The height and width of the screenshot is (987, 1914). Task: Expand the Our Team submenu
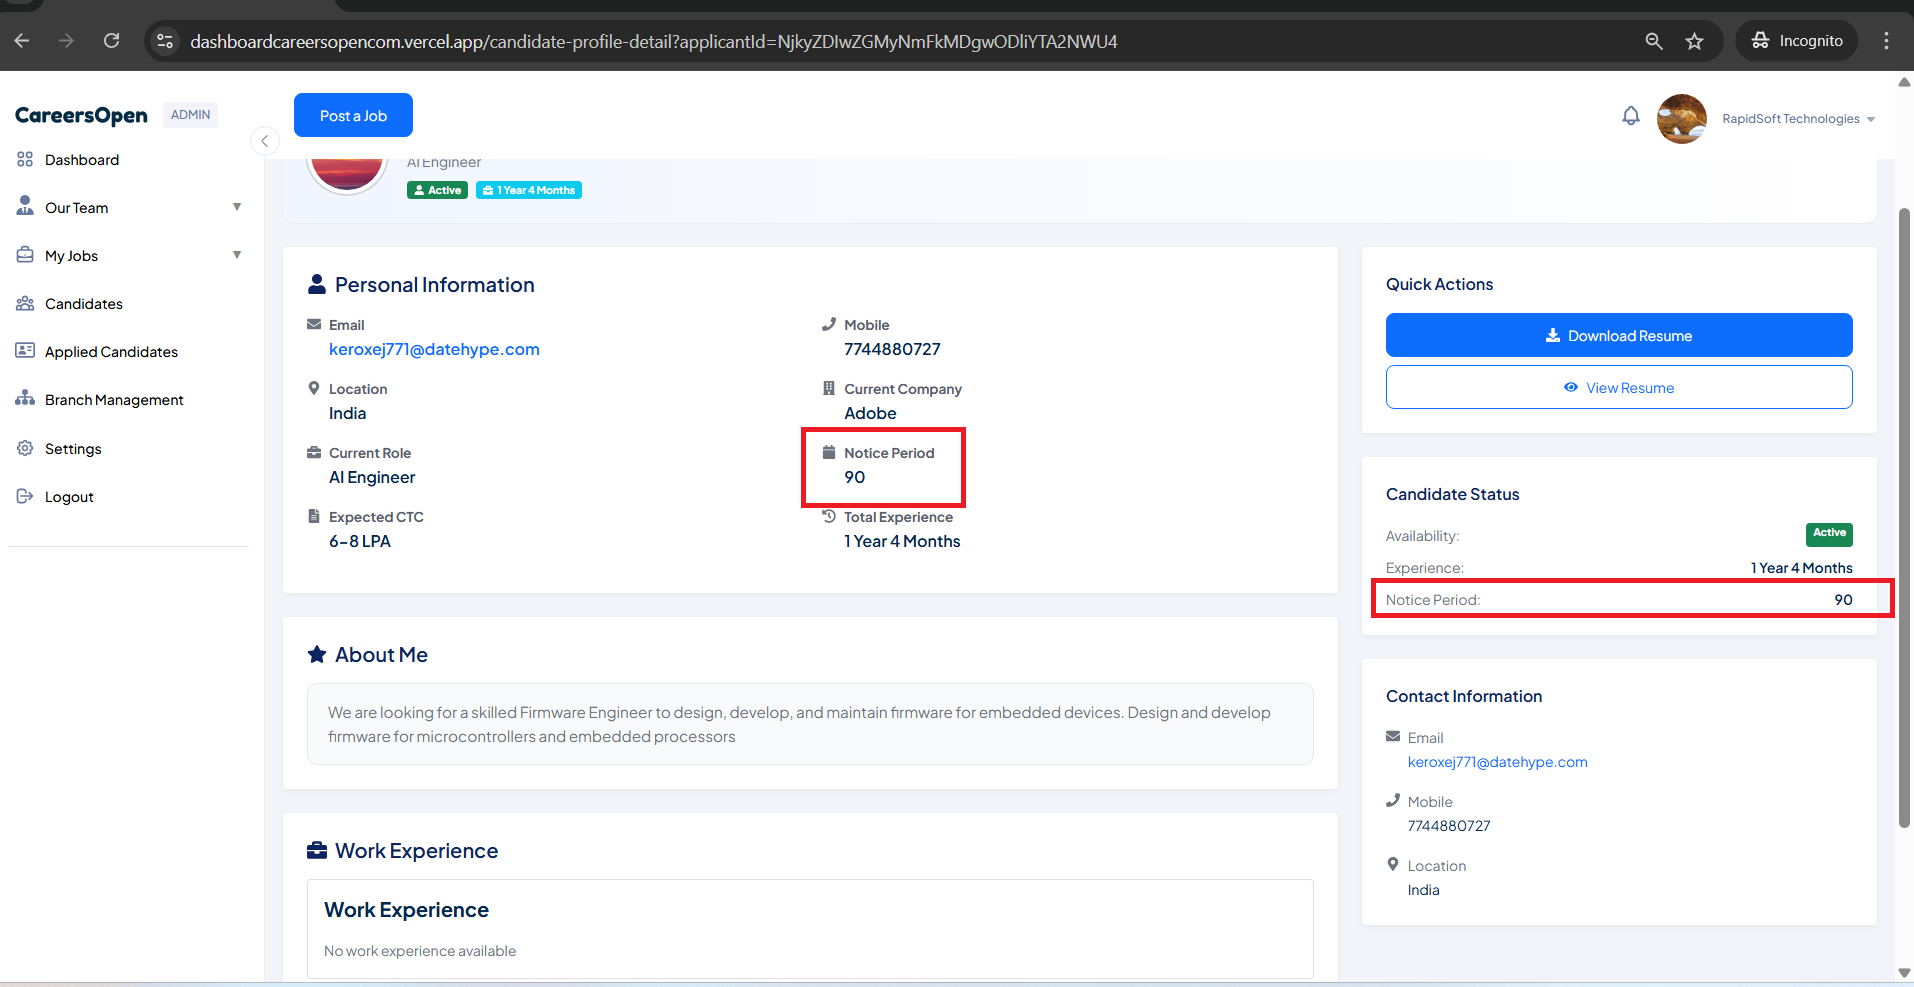237,207
